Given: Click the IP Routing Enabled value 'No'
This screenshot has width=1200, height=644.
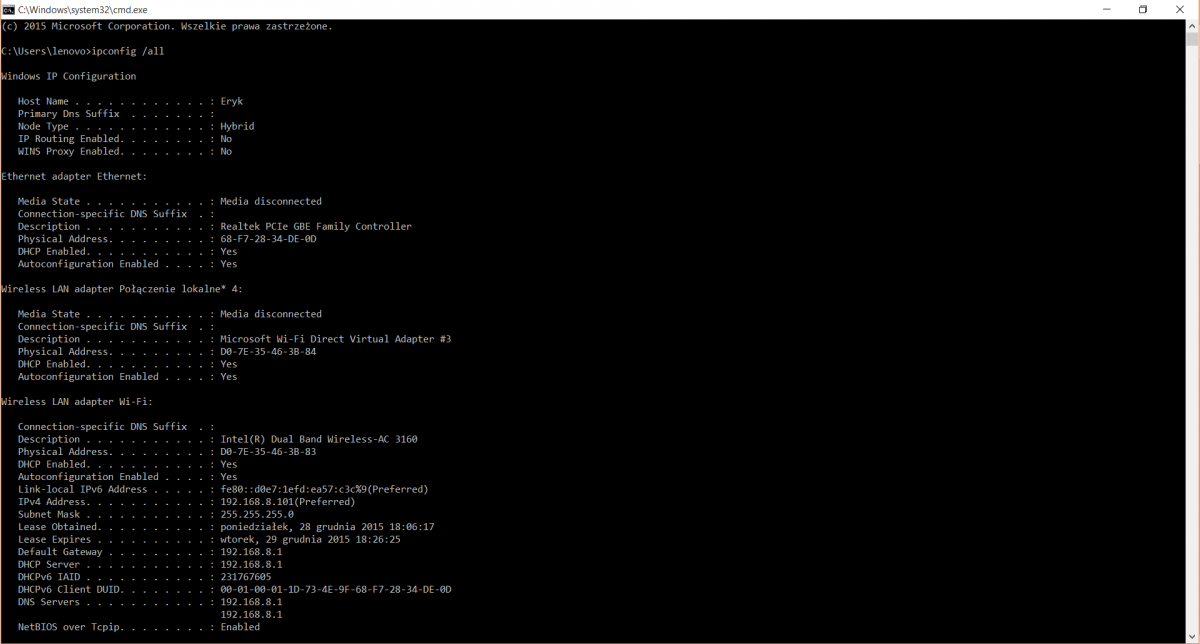Looking at the screenshot, I should [x=226, y=139].
